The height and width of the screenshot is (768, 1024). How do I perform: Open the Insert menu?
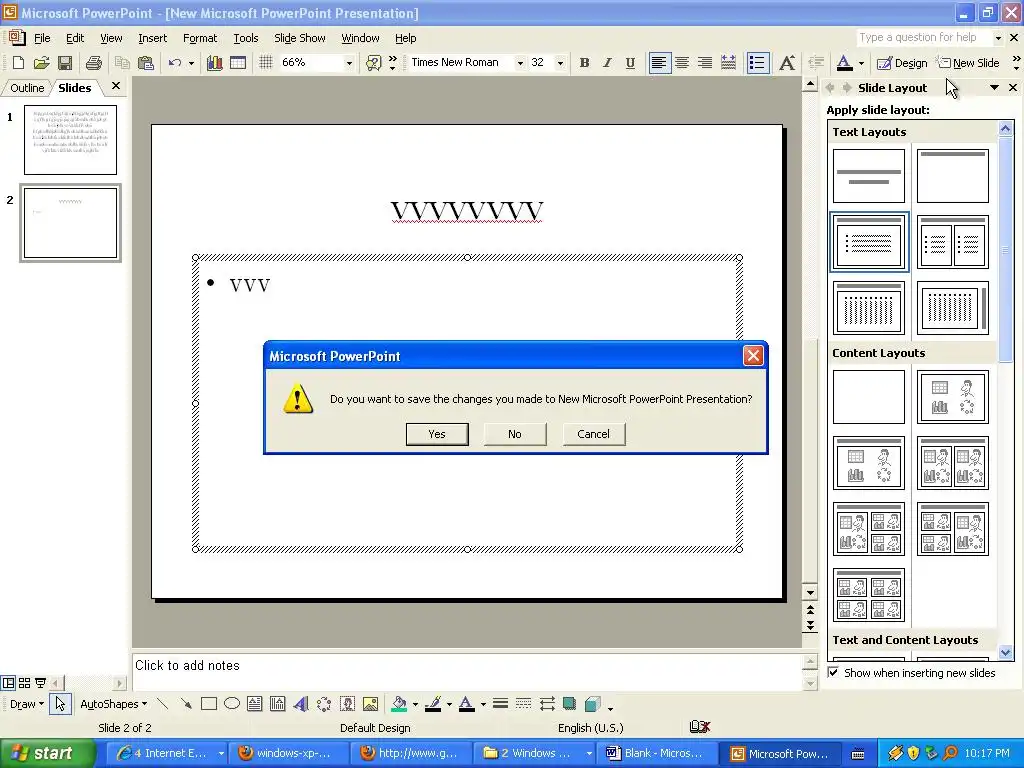pos(152,38)
